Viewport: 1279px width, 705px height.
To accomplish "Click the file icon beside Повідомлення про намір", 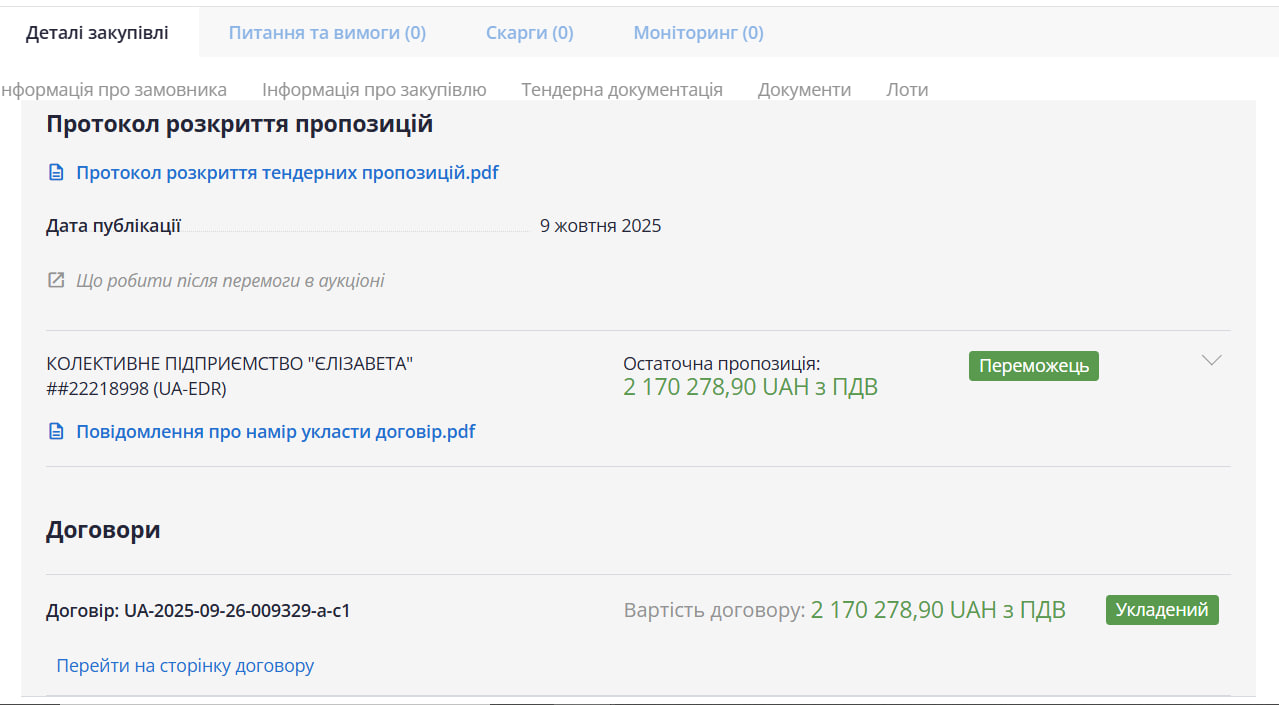I will (x=56, y=432).
